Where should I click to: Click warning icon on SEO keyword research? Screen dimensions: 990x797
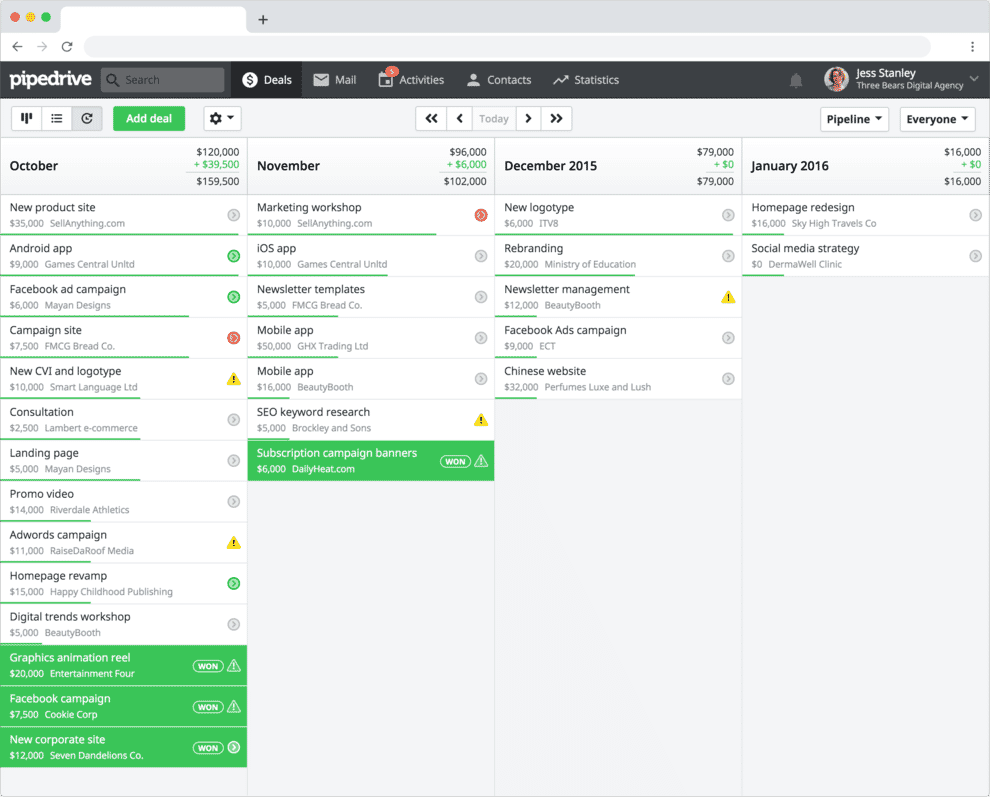[481, 420]
